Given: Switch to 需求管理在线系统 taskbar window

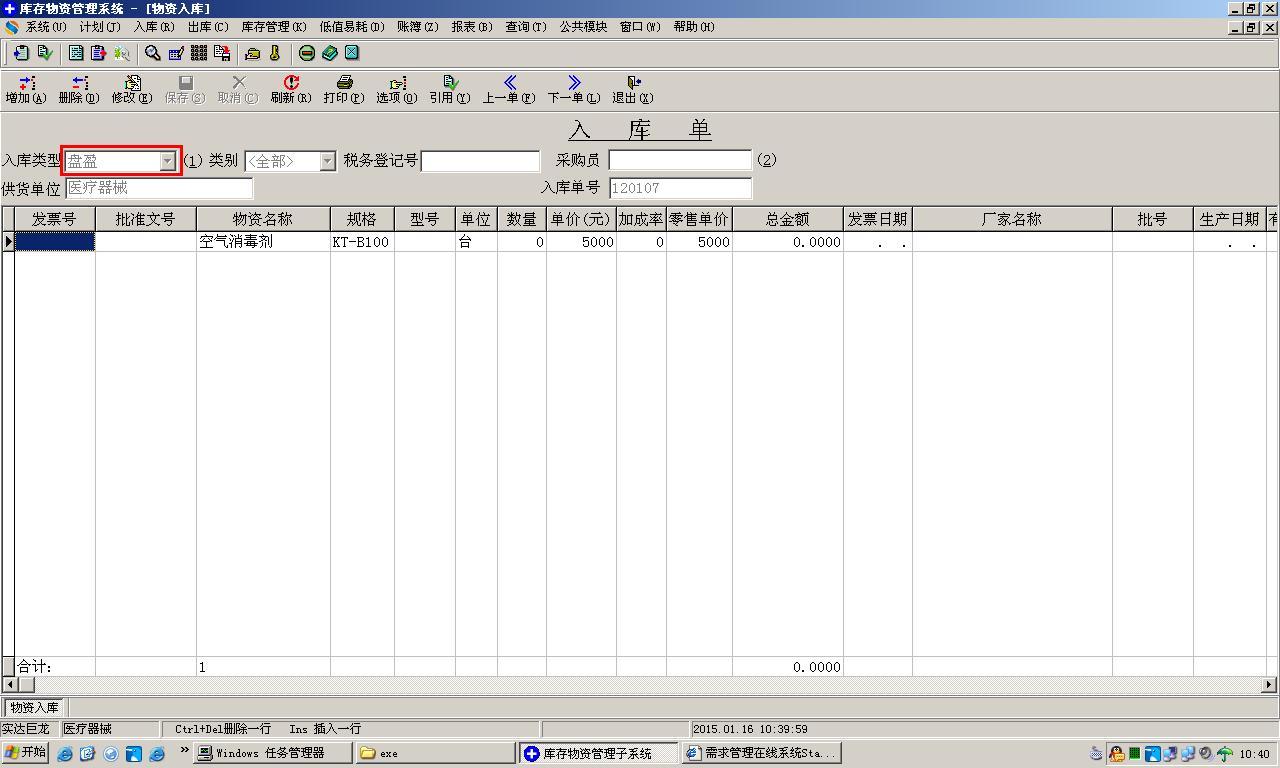Looking at the screenshot, I should click(761, 753).
